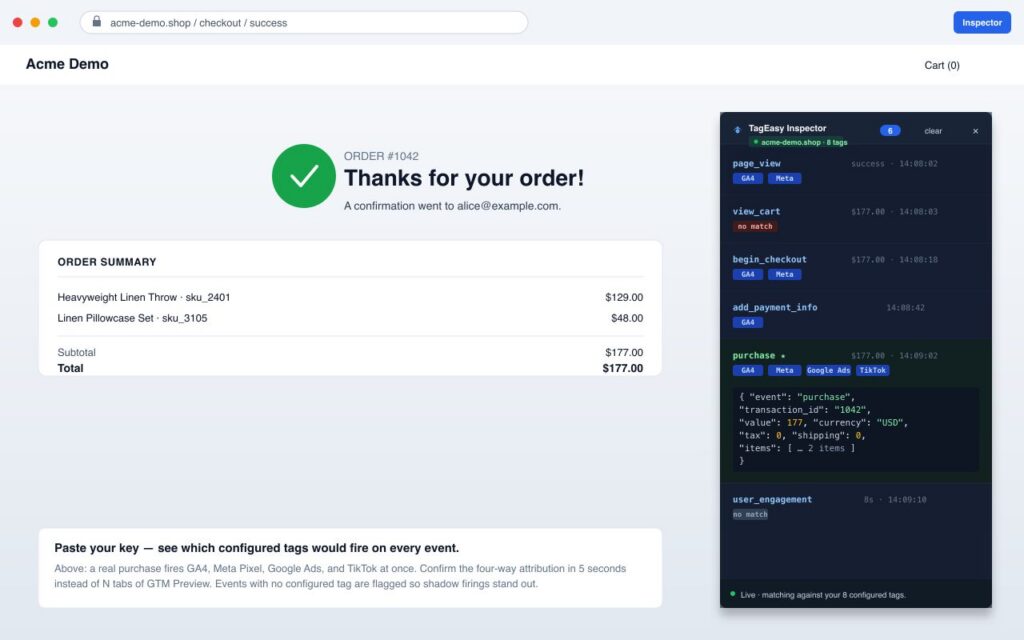Click the Meta tag under begin_checkout
The width and height of the screenshot is (1024, 640).
[784, 274]
